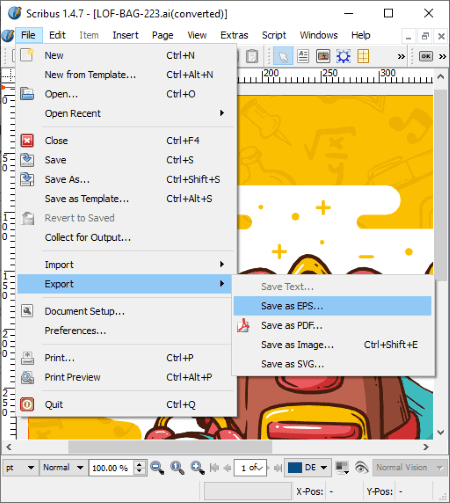Open the Script menu
The image size is (450, 503).
coord(274,35)
